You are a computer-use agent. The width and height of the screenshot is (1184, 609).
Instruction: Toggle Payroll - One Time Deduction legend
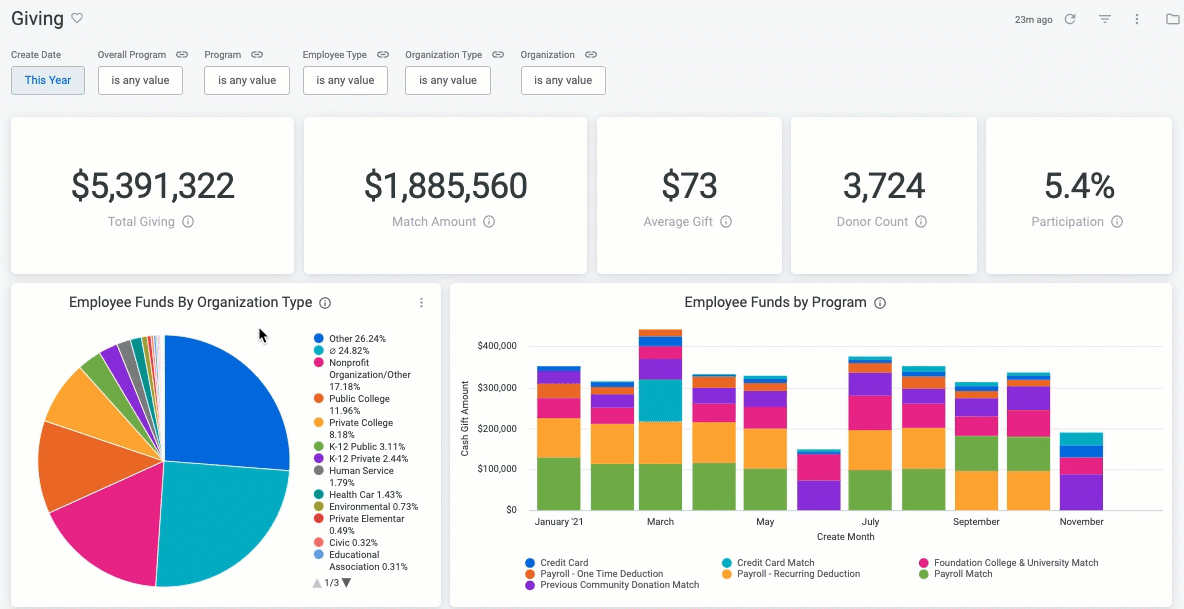(x=594, y=574)
